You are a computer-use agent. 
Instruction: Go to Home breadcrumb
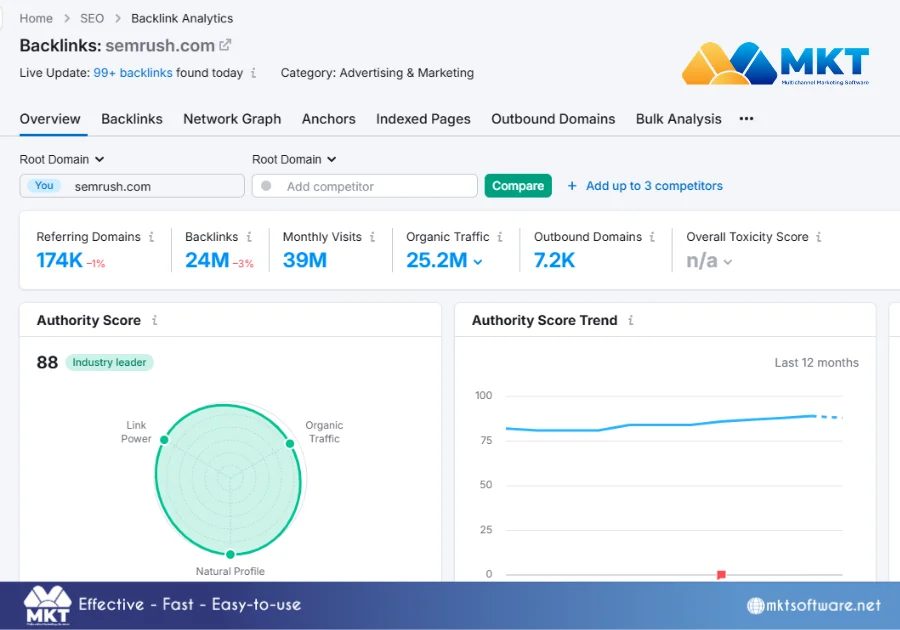[36, 18]
